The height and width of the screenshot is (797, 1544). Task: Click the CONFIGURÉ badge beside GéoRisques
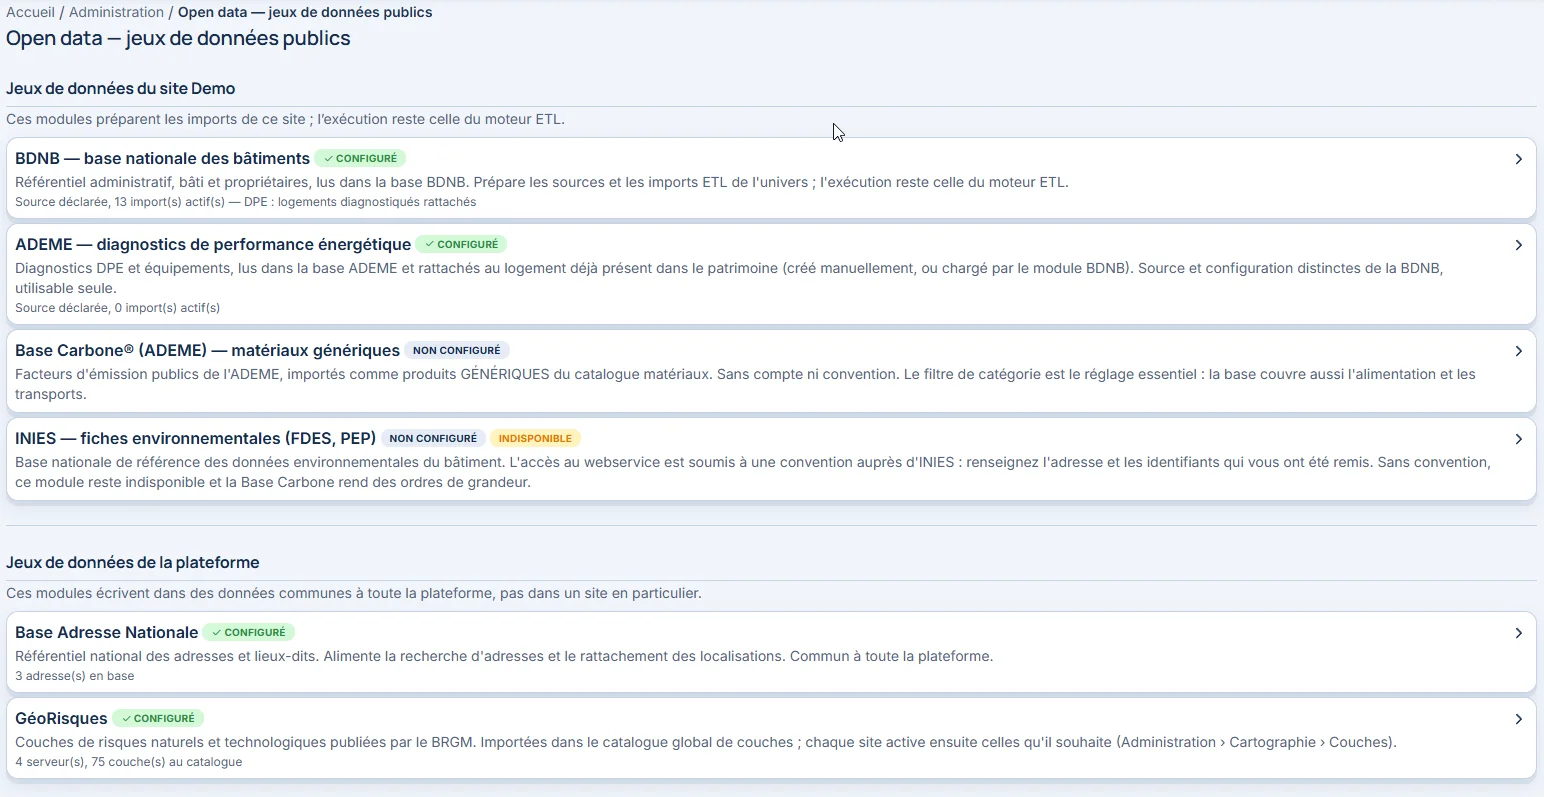click(x=158, y=718)
